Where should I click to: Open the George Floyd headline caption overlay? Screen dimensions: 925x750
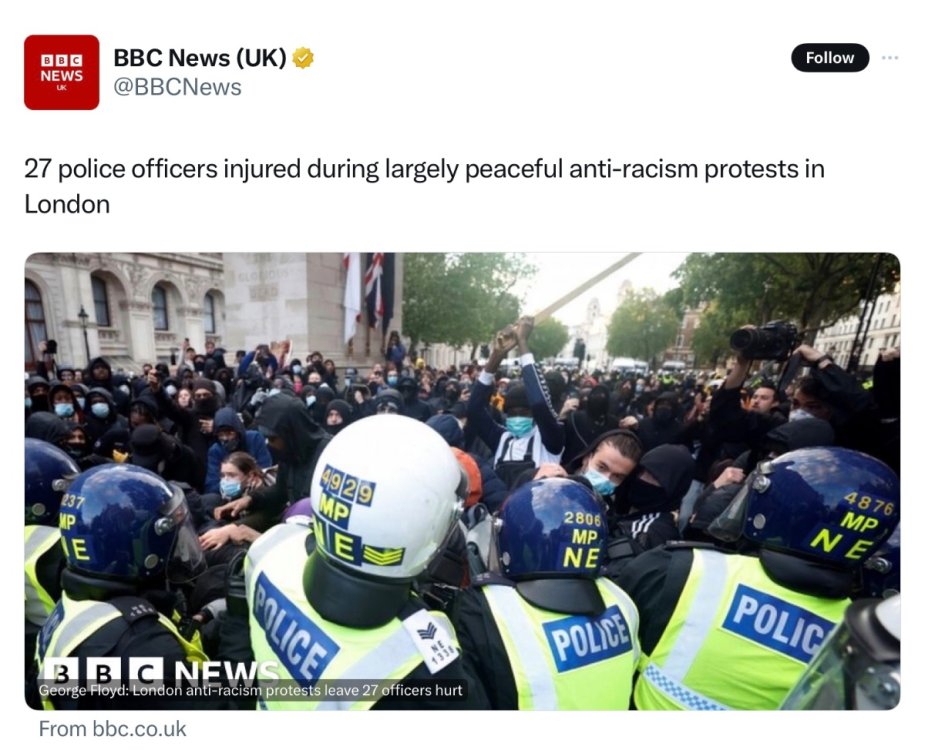251,690
